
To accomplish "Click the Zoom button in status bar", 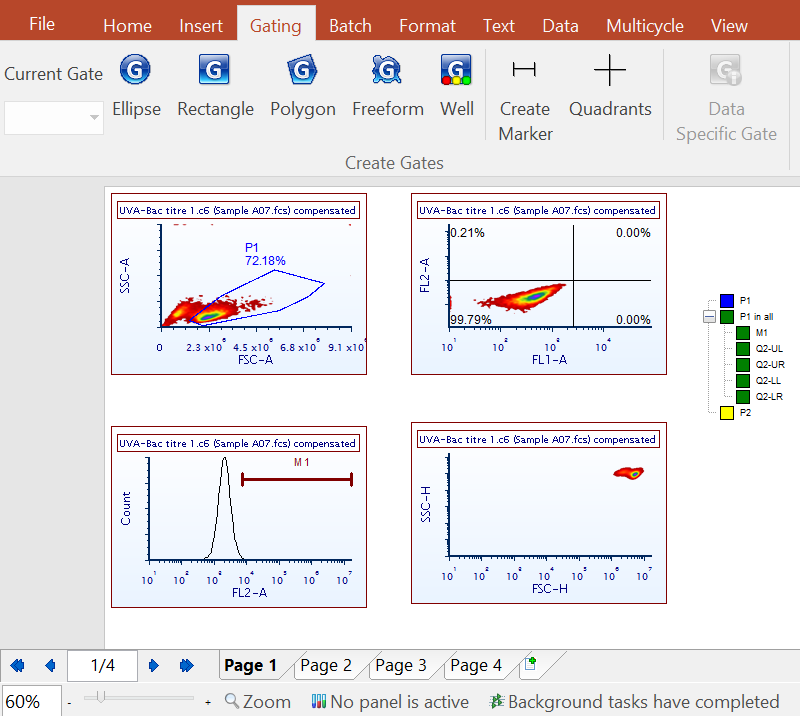I will click(x=258, y=702).
